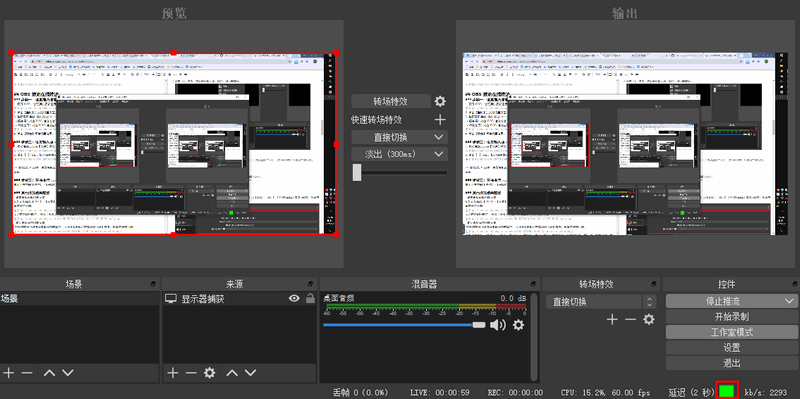Move source down in 来源 dock
Screen dimensions: 800x399
click(250, 373)
